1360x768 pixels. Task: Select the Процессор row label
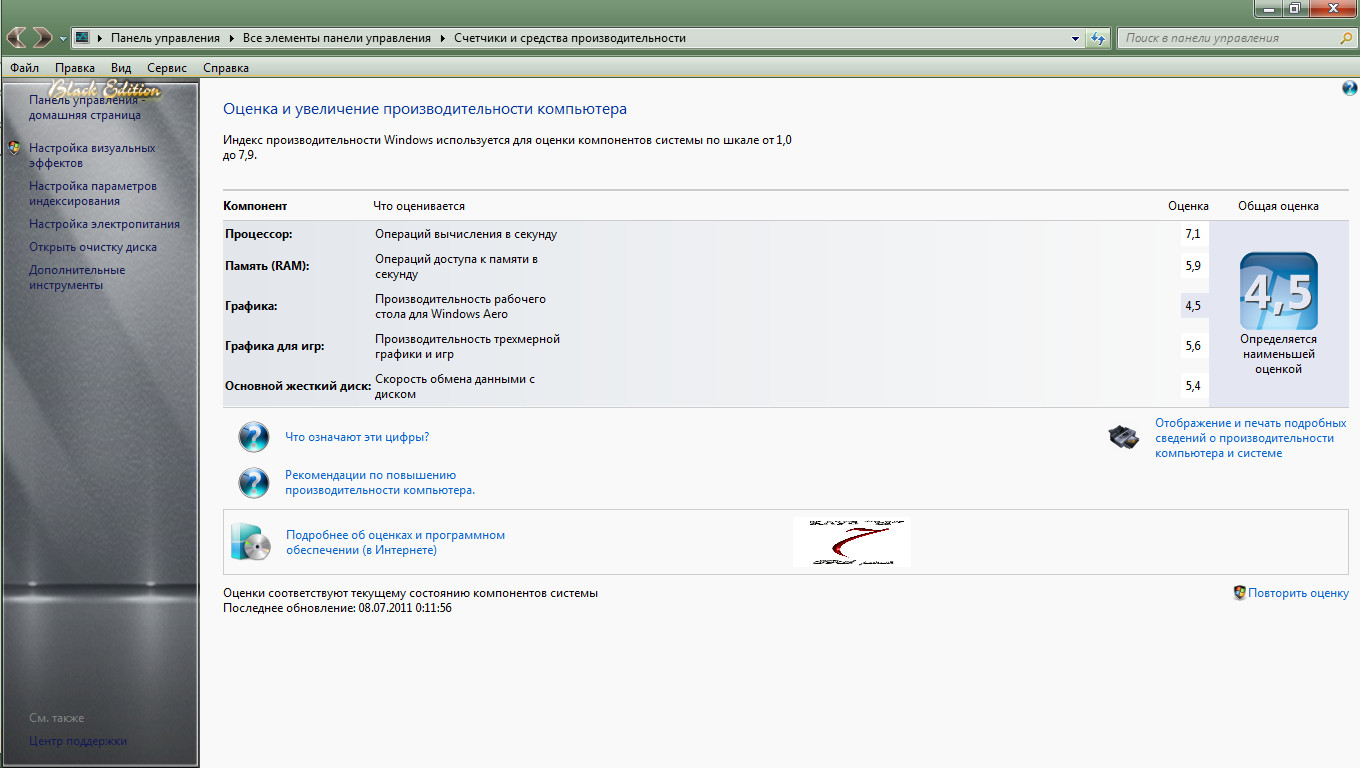259,234
